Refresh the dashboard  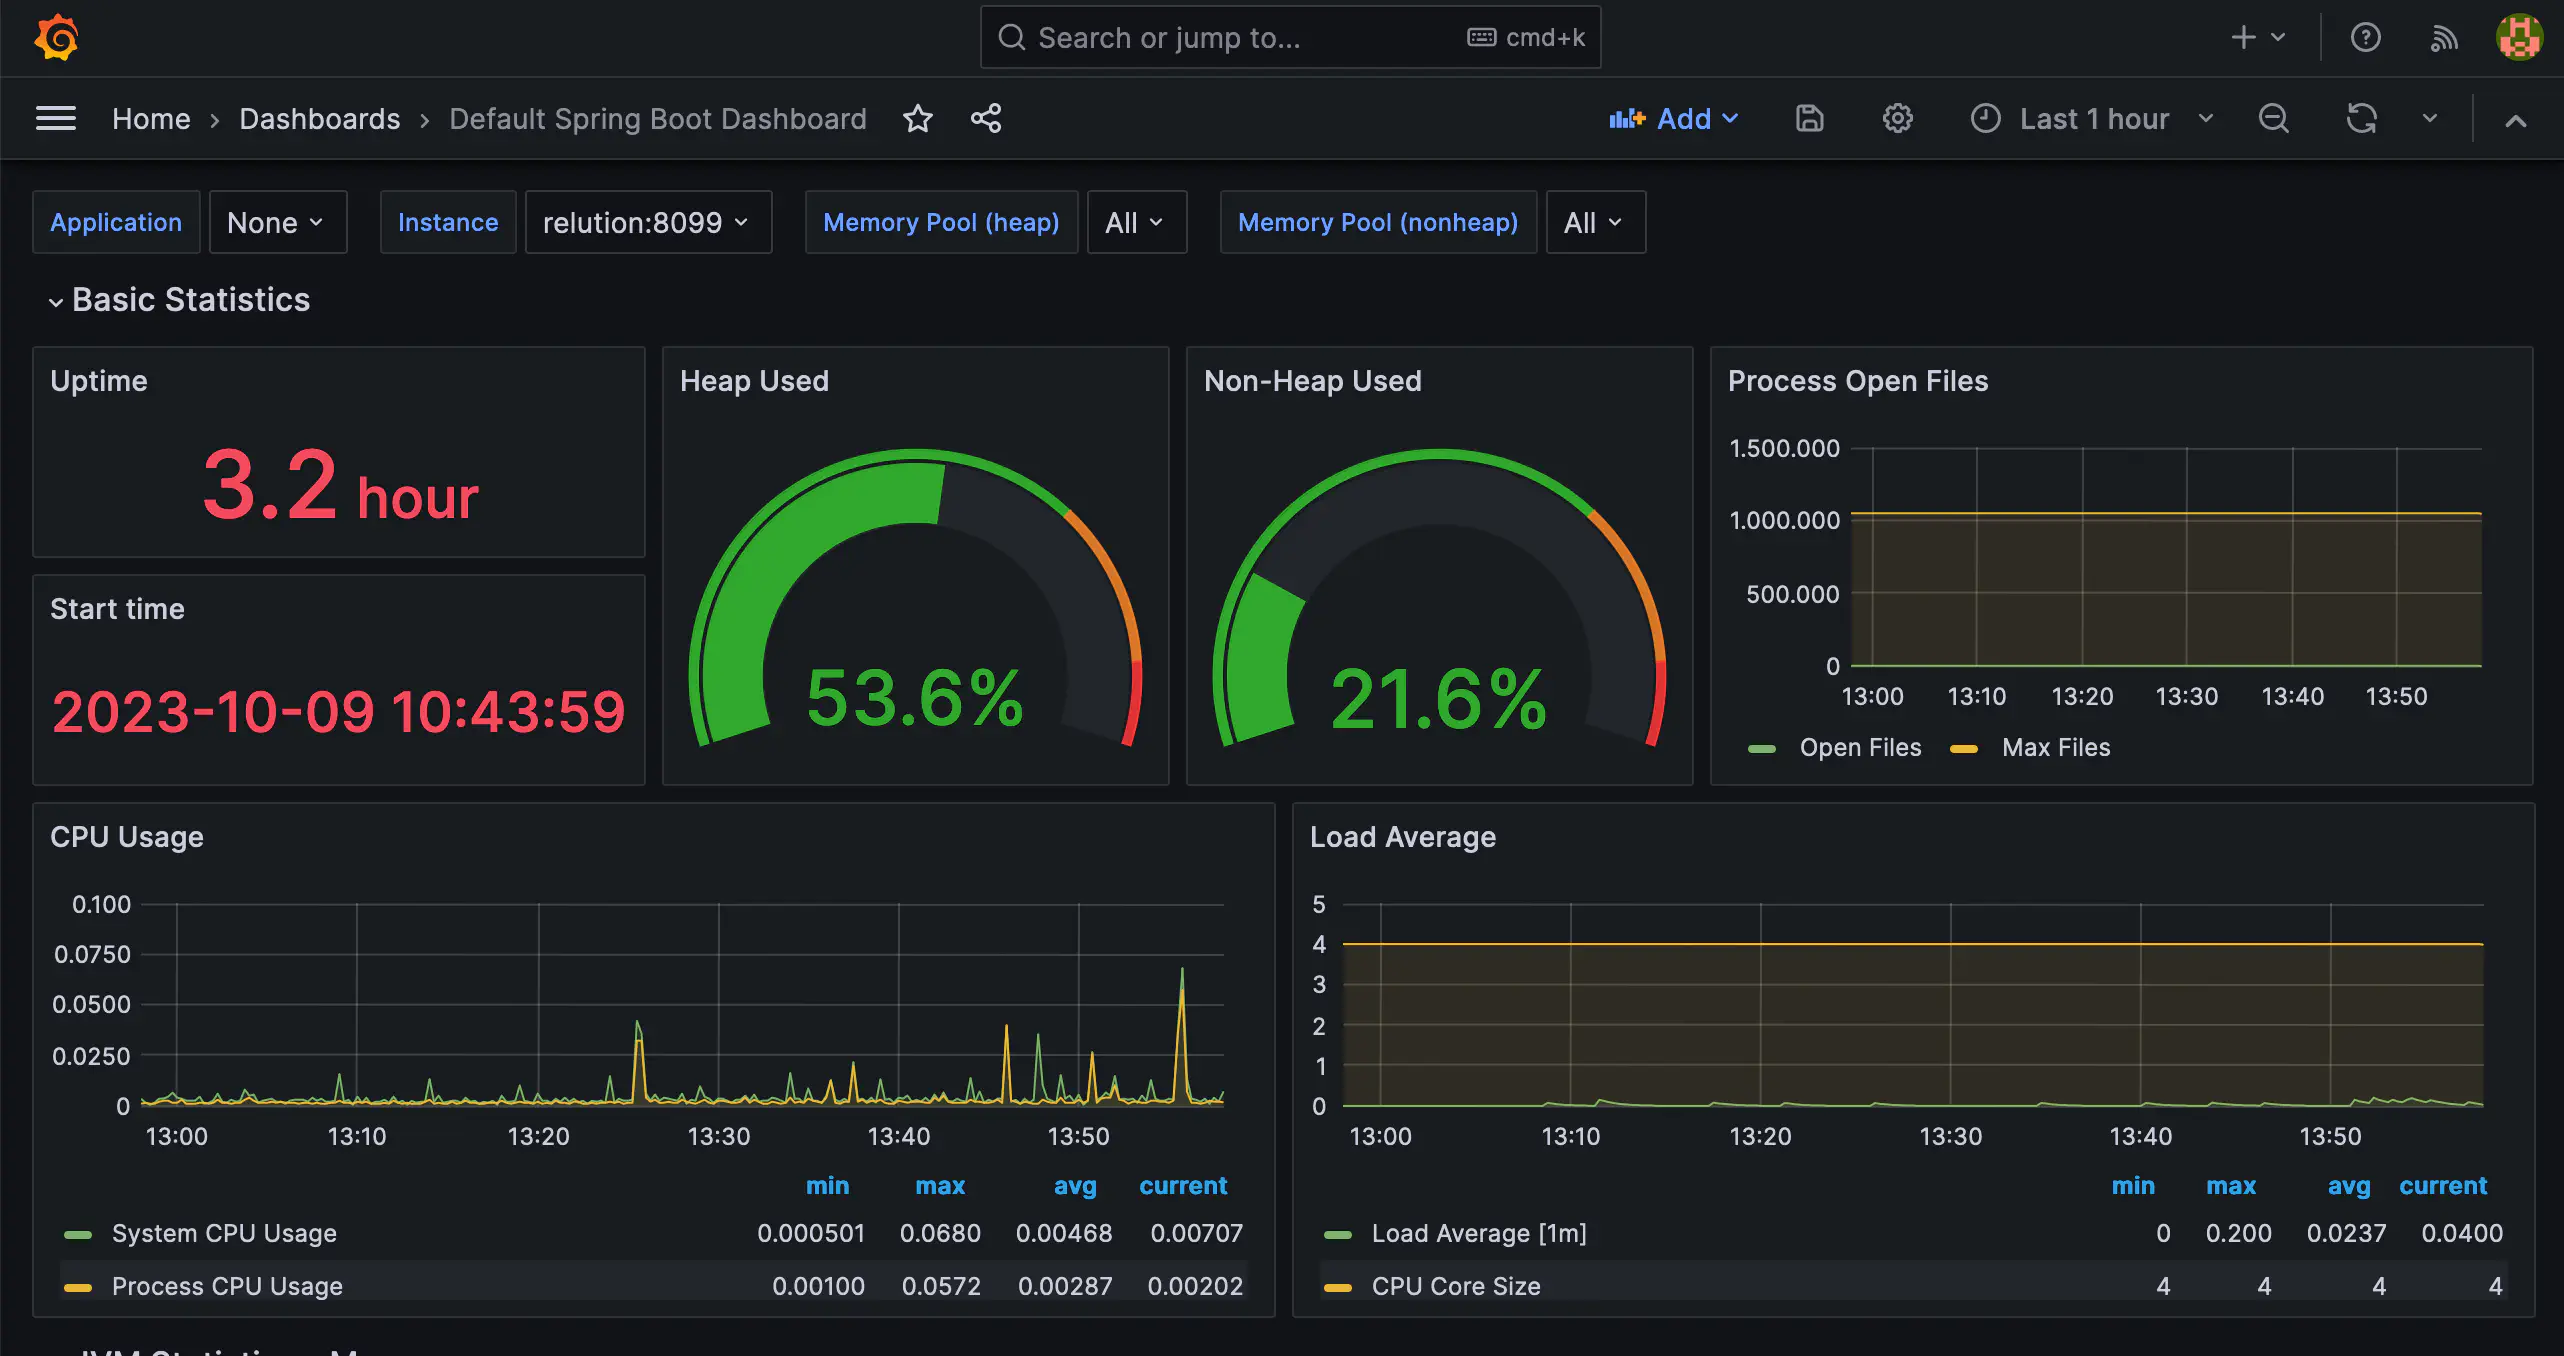click(x=2361, y=118)
